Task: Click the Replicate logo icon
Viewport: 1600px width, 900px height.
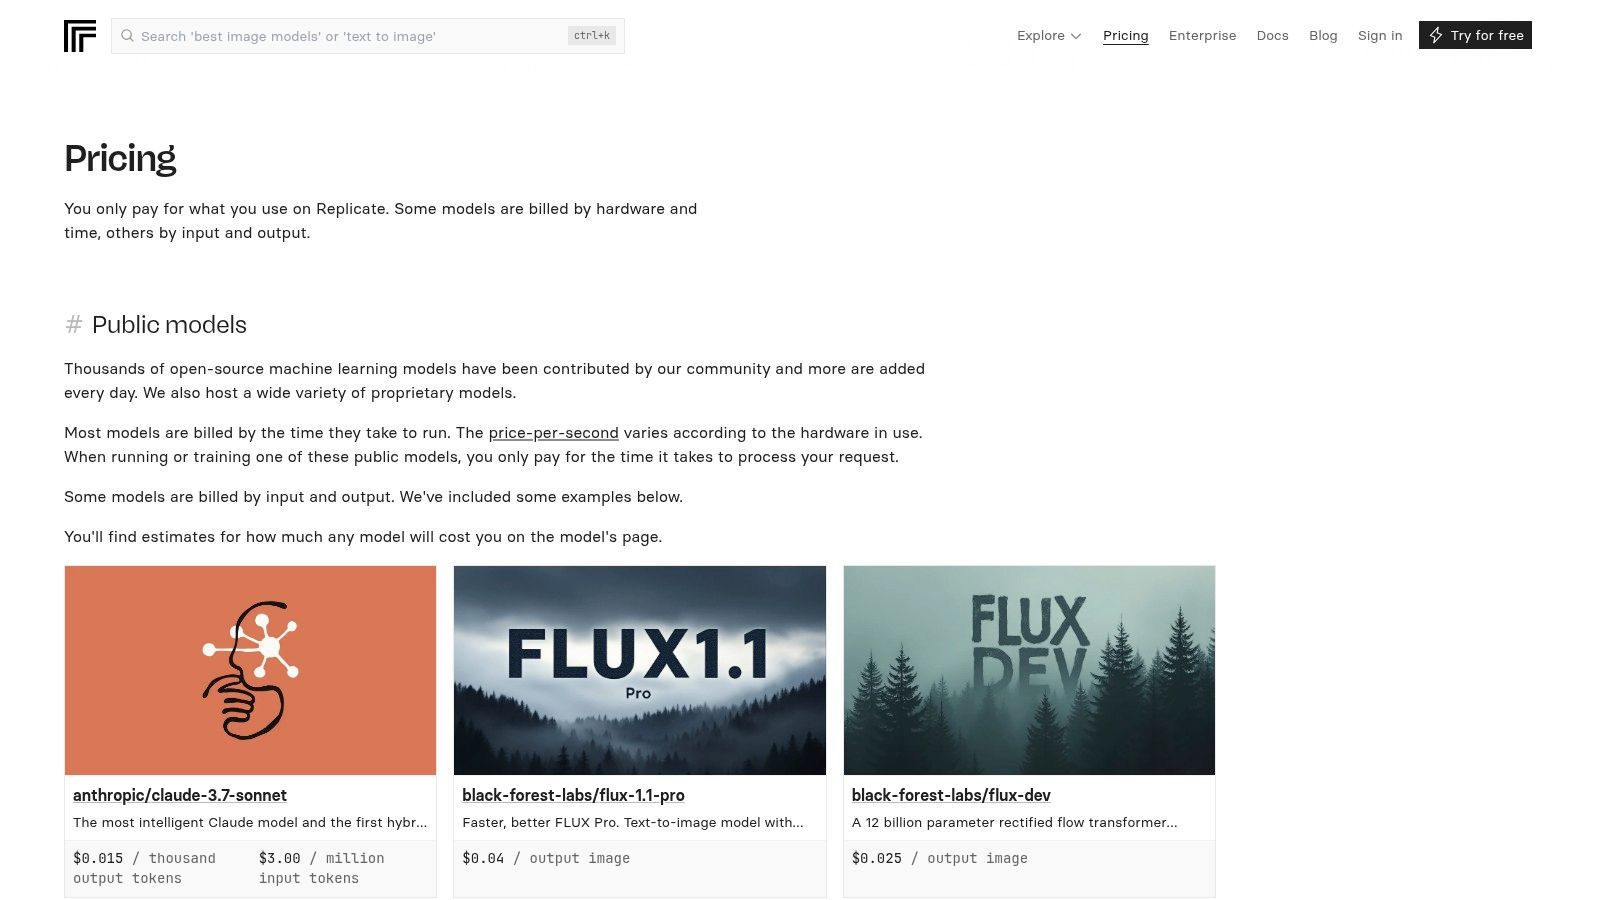Action: click(80, 36)
